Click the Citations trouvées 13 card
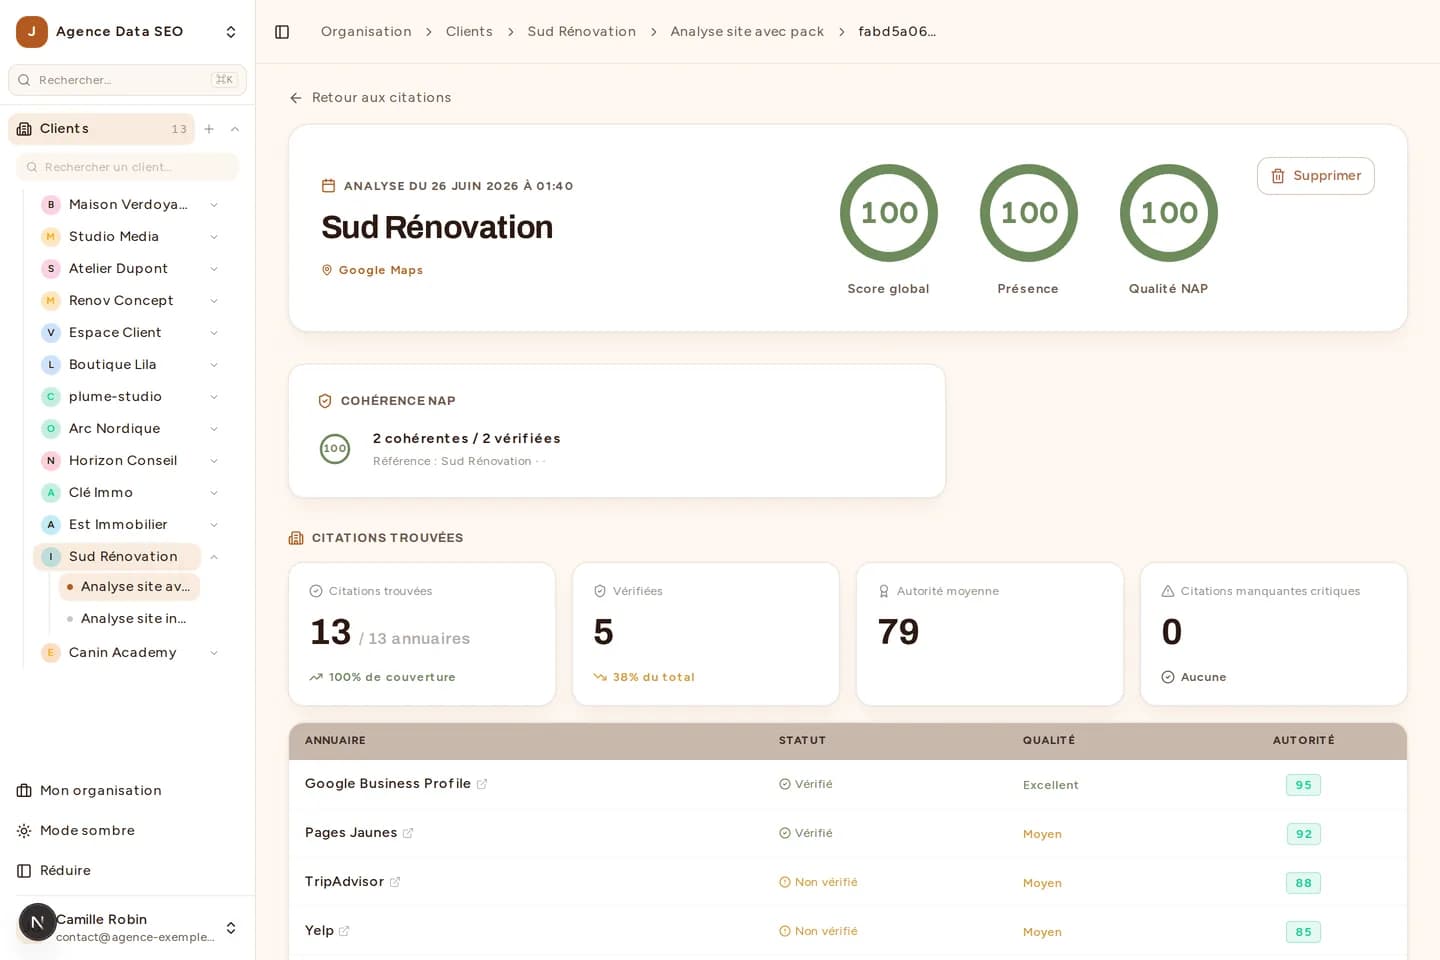This screenshot has height=960, width=1440. 422,634
